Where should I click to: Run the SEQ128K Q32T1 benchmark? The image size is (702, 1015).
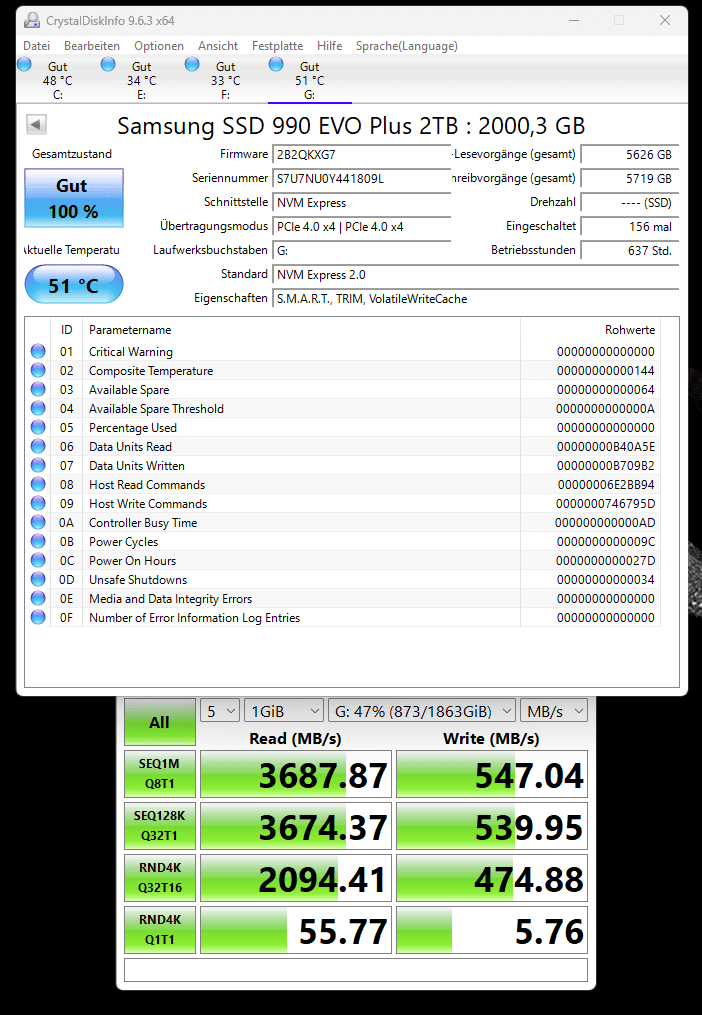point(159,825)
